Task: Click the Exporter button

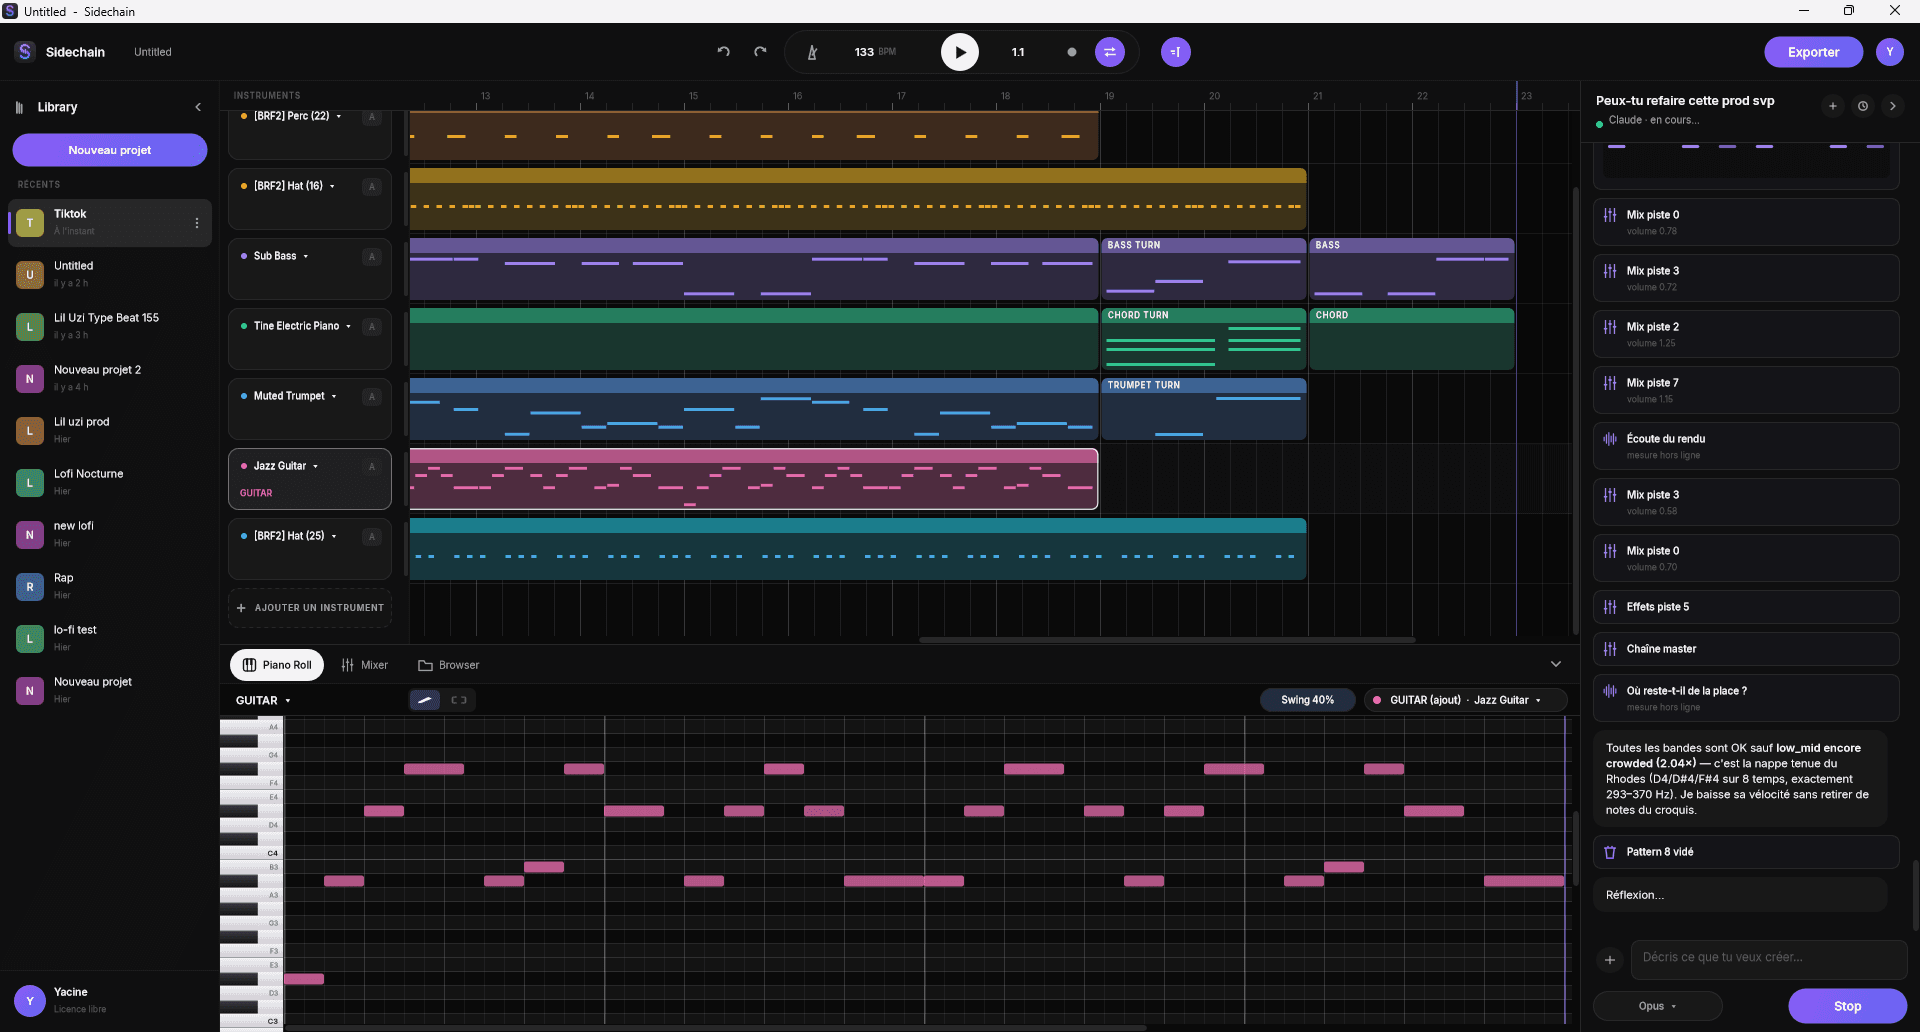Action: point(1813,52)
